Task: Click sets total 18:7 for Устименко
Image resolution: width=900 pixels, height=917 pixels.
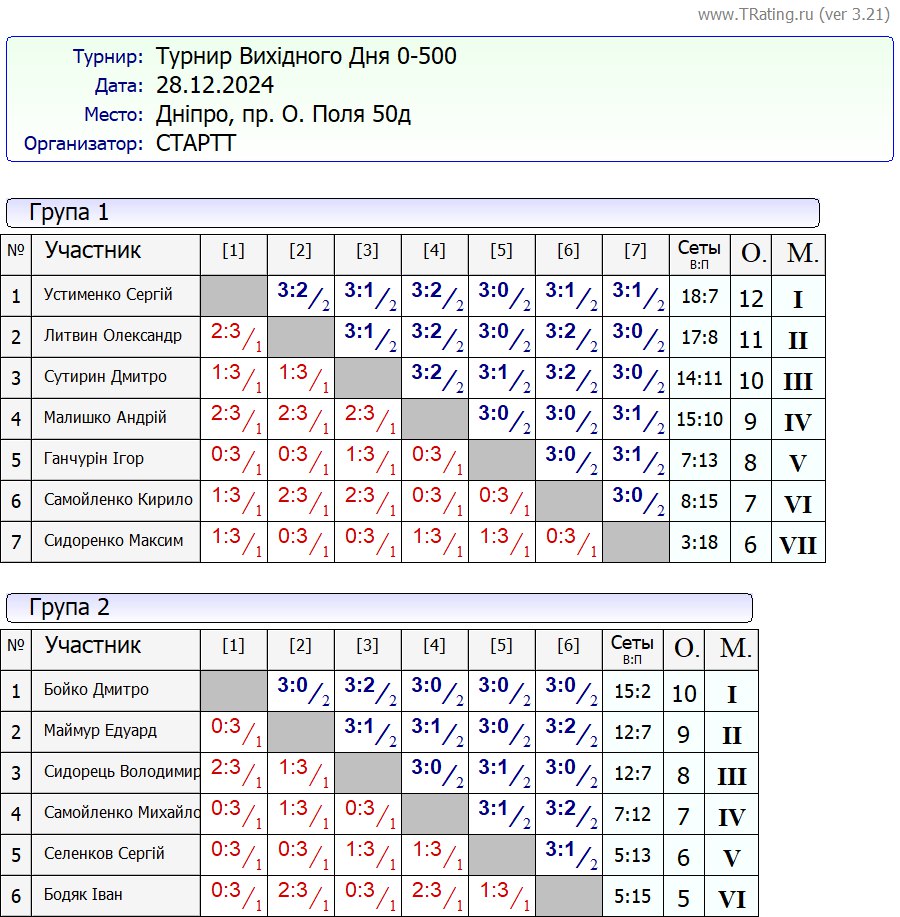Action: pos(699,297)
